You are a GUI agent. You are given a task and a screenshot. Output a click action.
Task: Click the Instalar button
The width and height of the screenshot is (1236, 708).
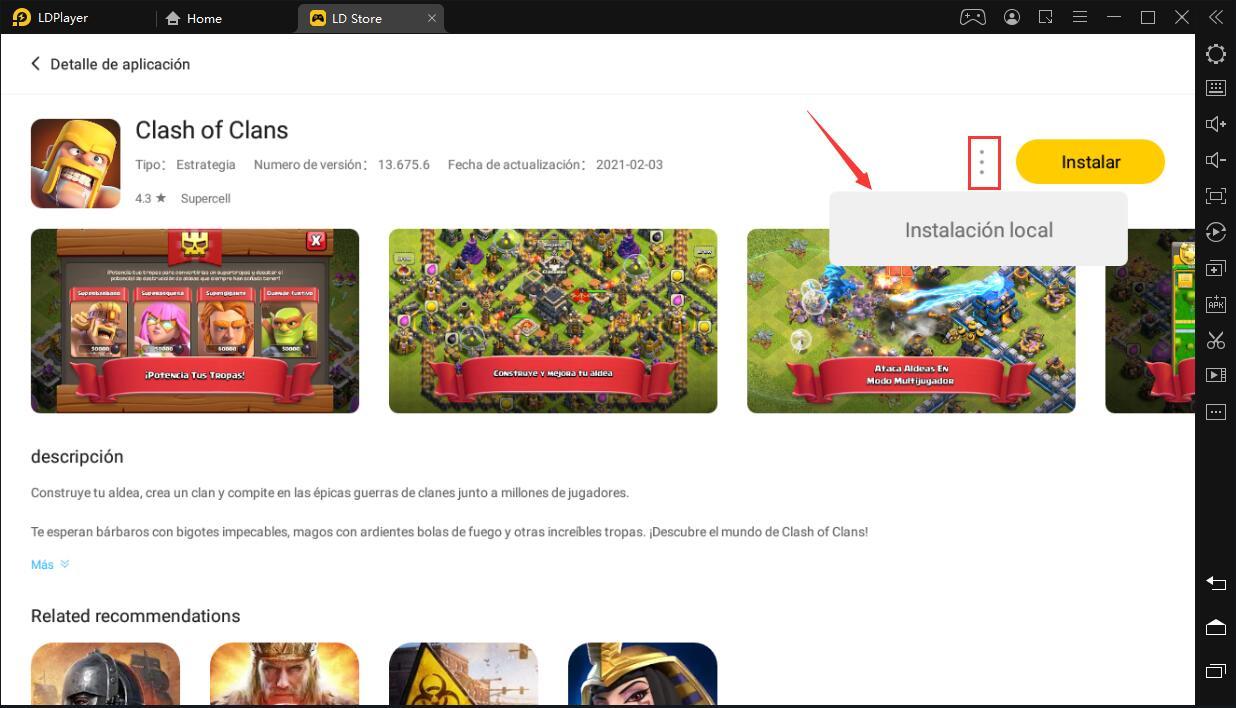1090,162
